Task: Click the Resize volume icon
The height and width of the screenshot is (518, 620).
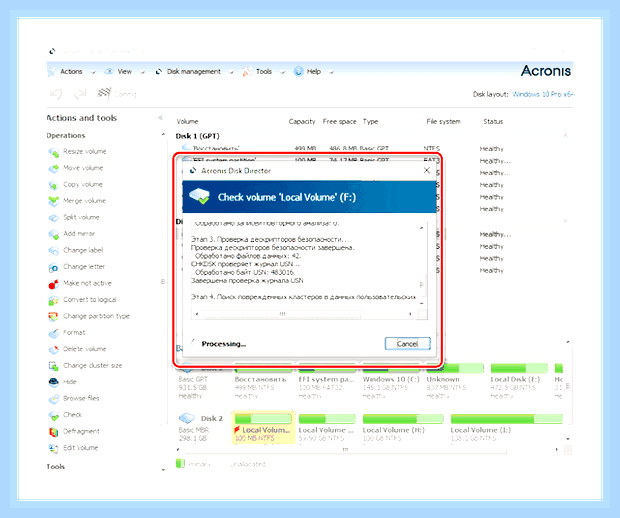Action: (x=54, y=152)
